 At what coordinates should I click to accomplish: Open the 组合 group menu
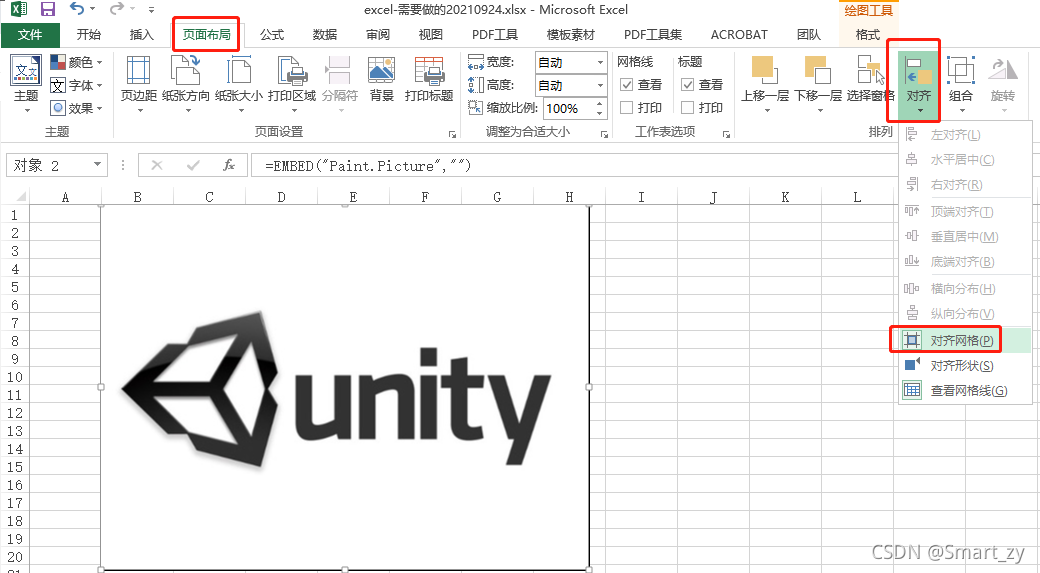pyautogui.click(x=960, y=84)
